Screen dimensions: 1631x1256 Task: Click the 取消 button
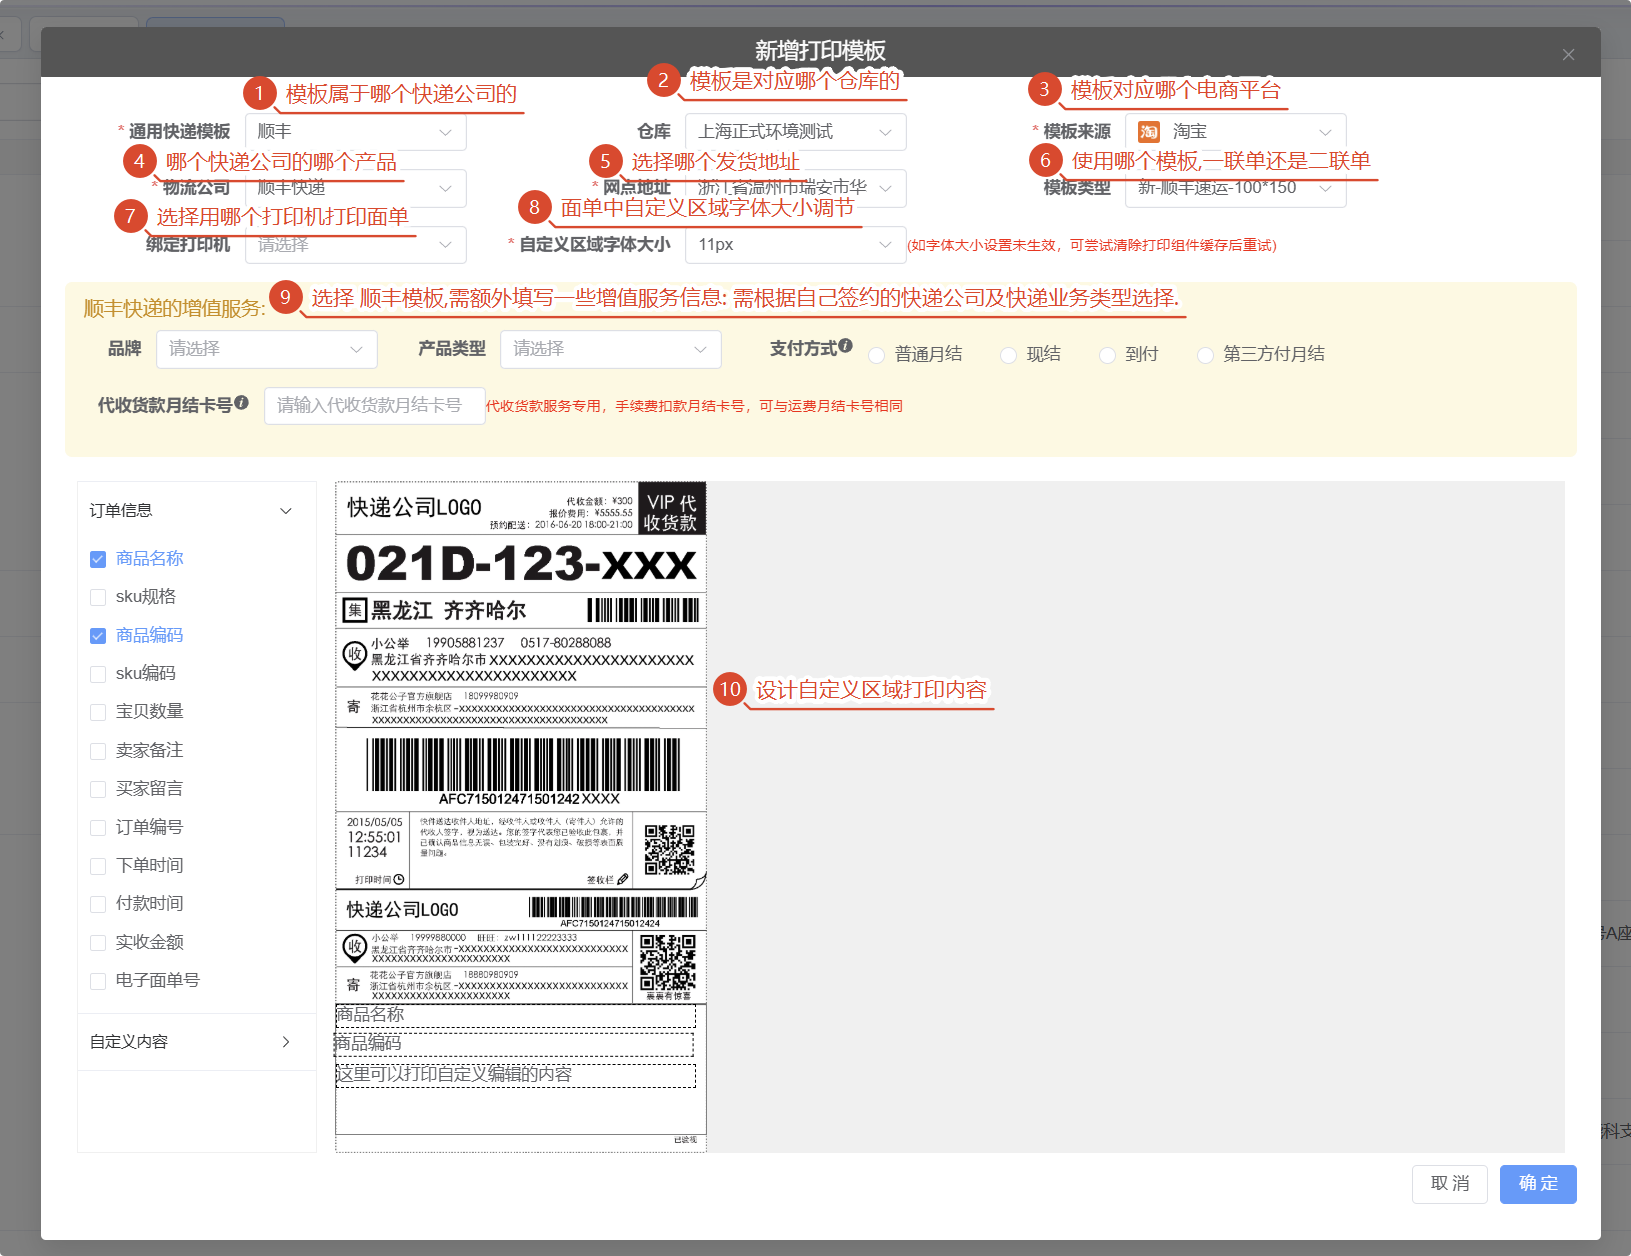point(1450,1184)
